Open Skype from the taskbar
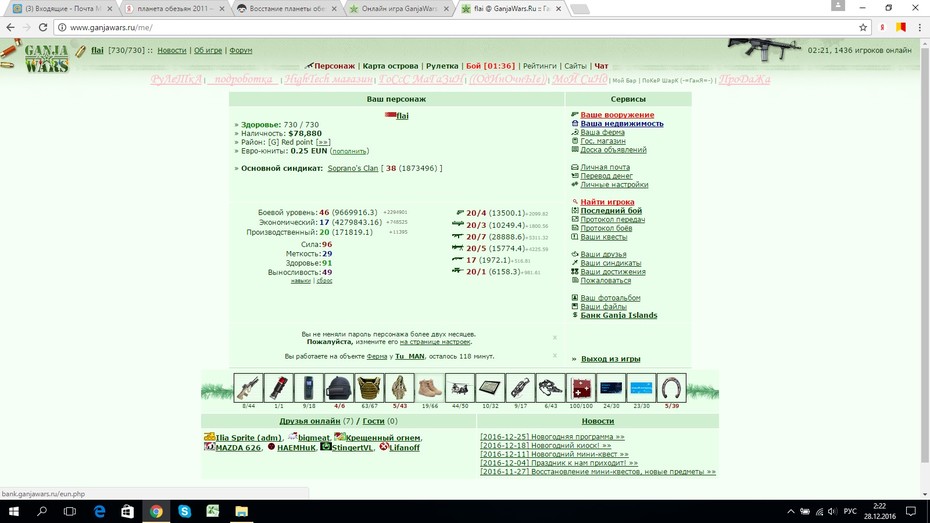This screenshot has height=523, width=930. [184, 511]
